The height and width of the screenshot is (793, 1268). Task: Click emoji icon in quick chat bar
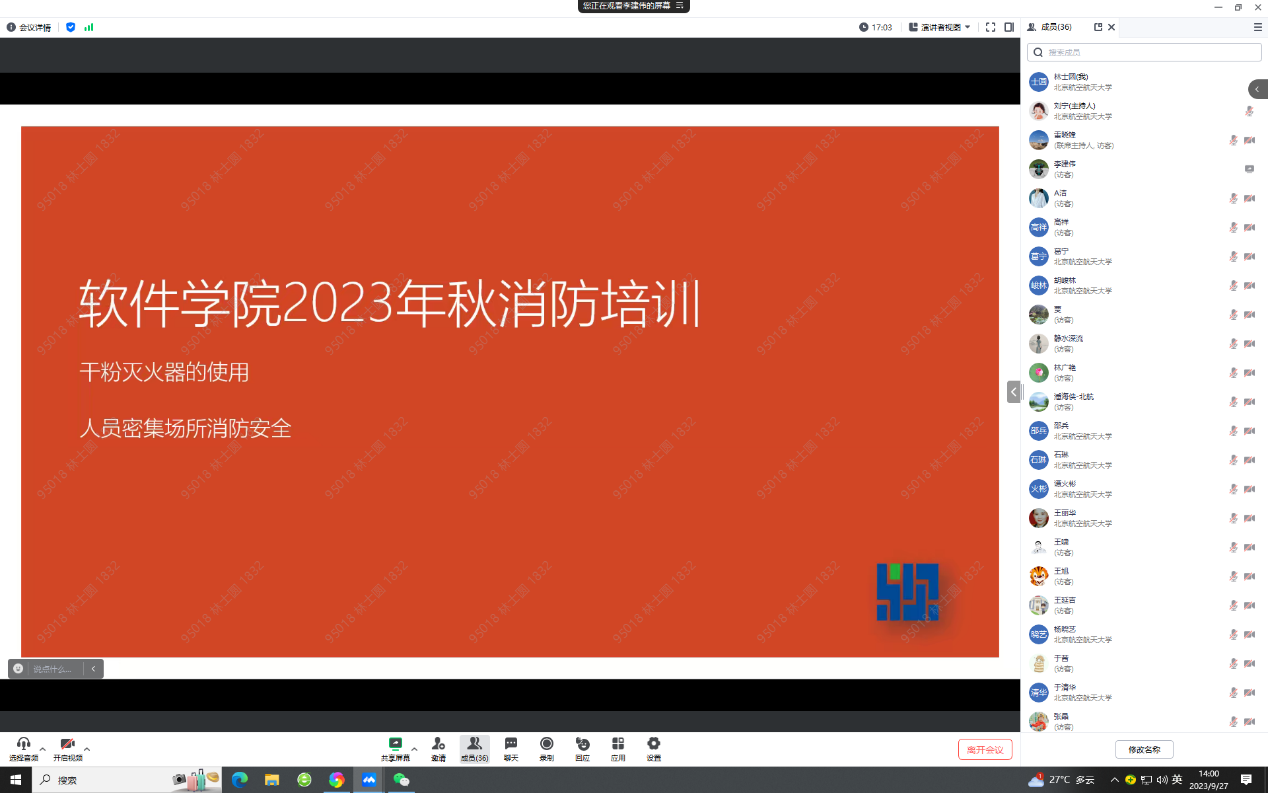18,669
